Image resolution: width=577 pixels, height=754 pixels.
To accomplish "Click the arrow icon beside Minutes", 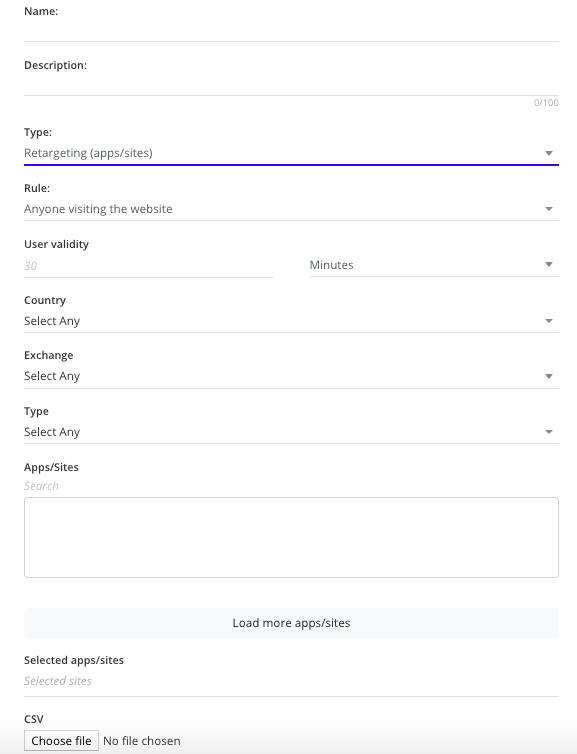I will click(x=549, y=264).
